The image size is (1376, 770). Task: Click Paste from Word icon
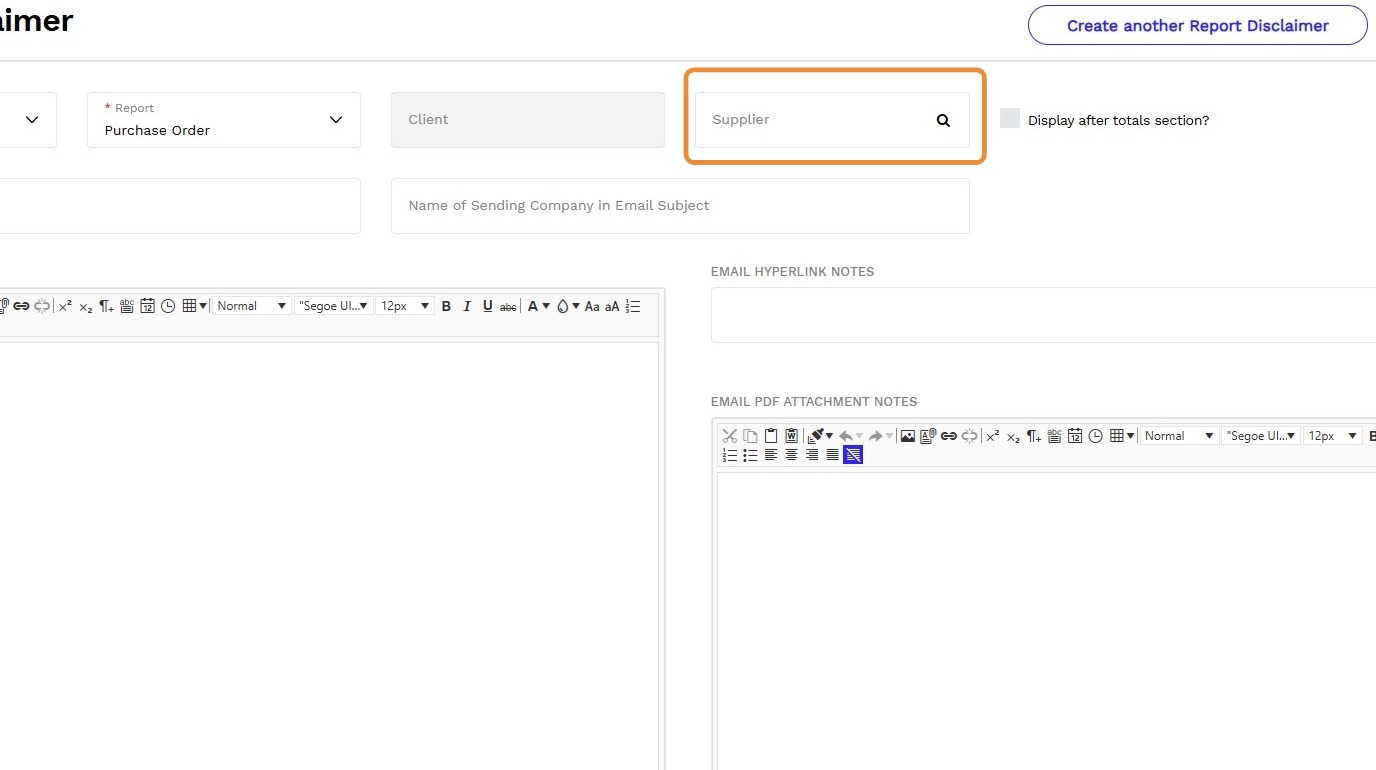[x=792, y=436]
